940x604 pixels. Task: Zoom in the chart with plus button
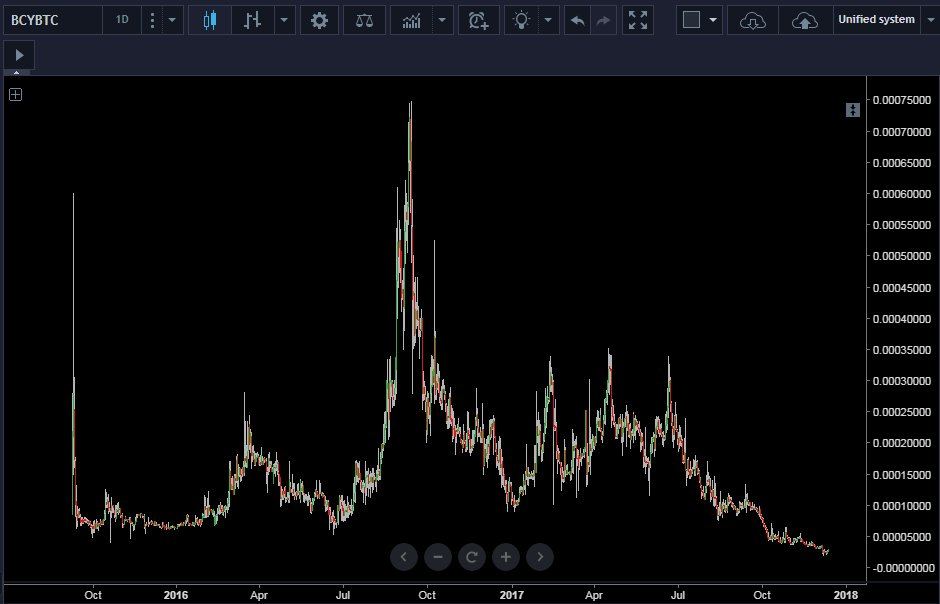click(x=505, y=557)
